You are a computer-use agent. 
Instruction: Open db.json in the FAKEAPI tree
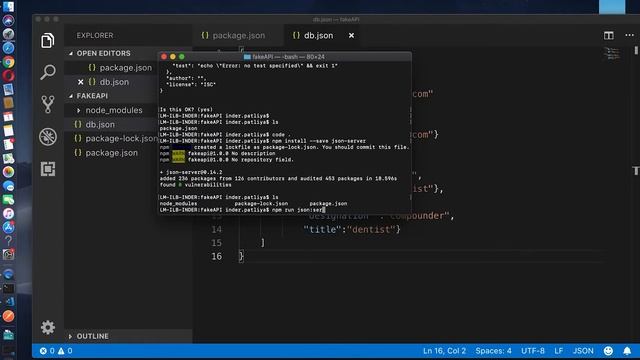point(100,124)
